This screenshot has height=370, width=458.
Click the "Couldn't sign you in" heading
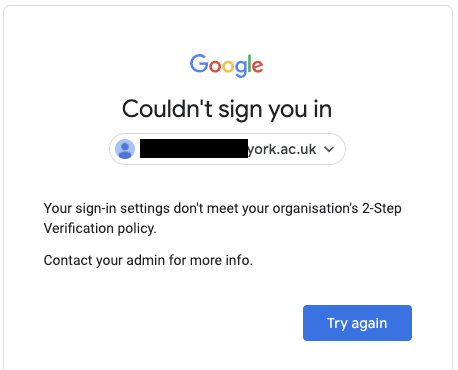tap(227, 109)
